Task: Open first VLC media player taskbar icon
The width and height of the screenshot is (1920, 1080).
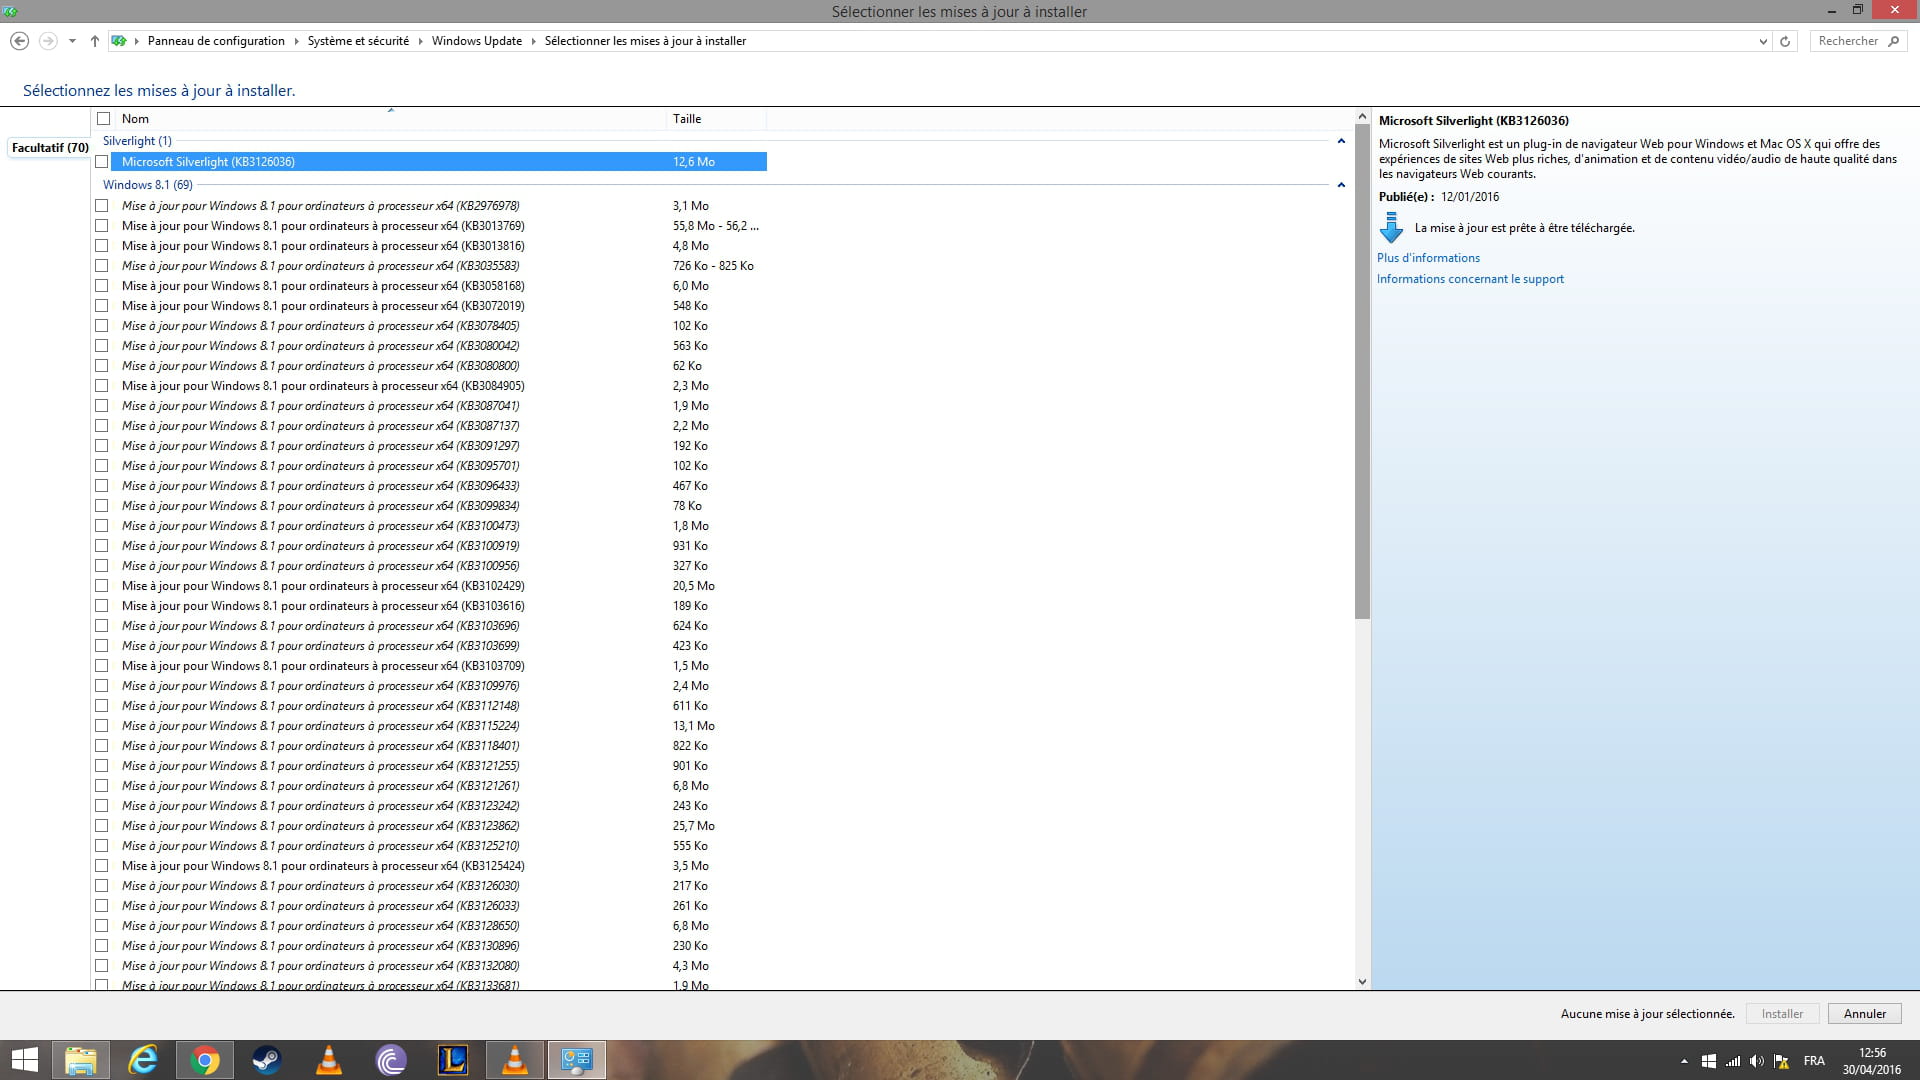Action: 328,1060
